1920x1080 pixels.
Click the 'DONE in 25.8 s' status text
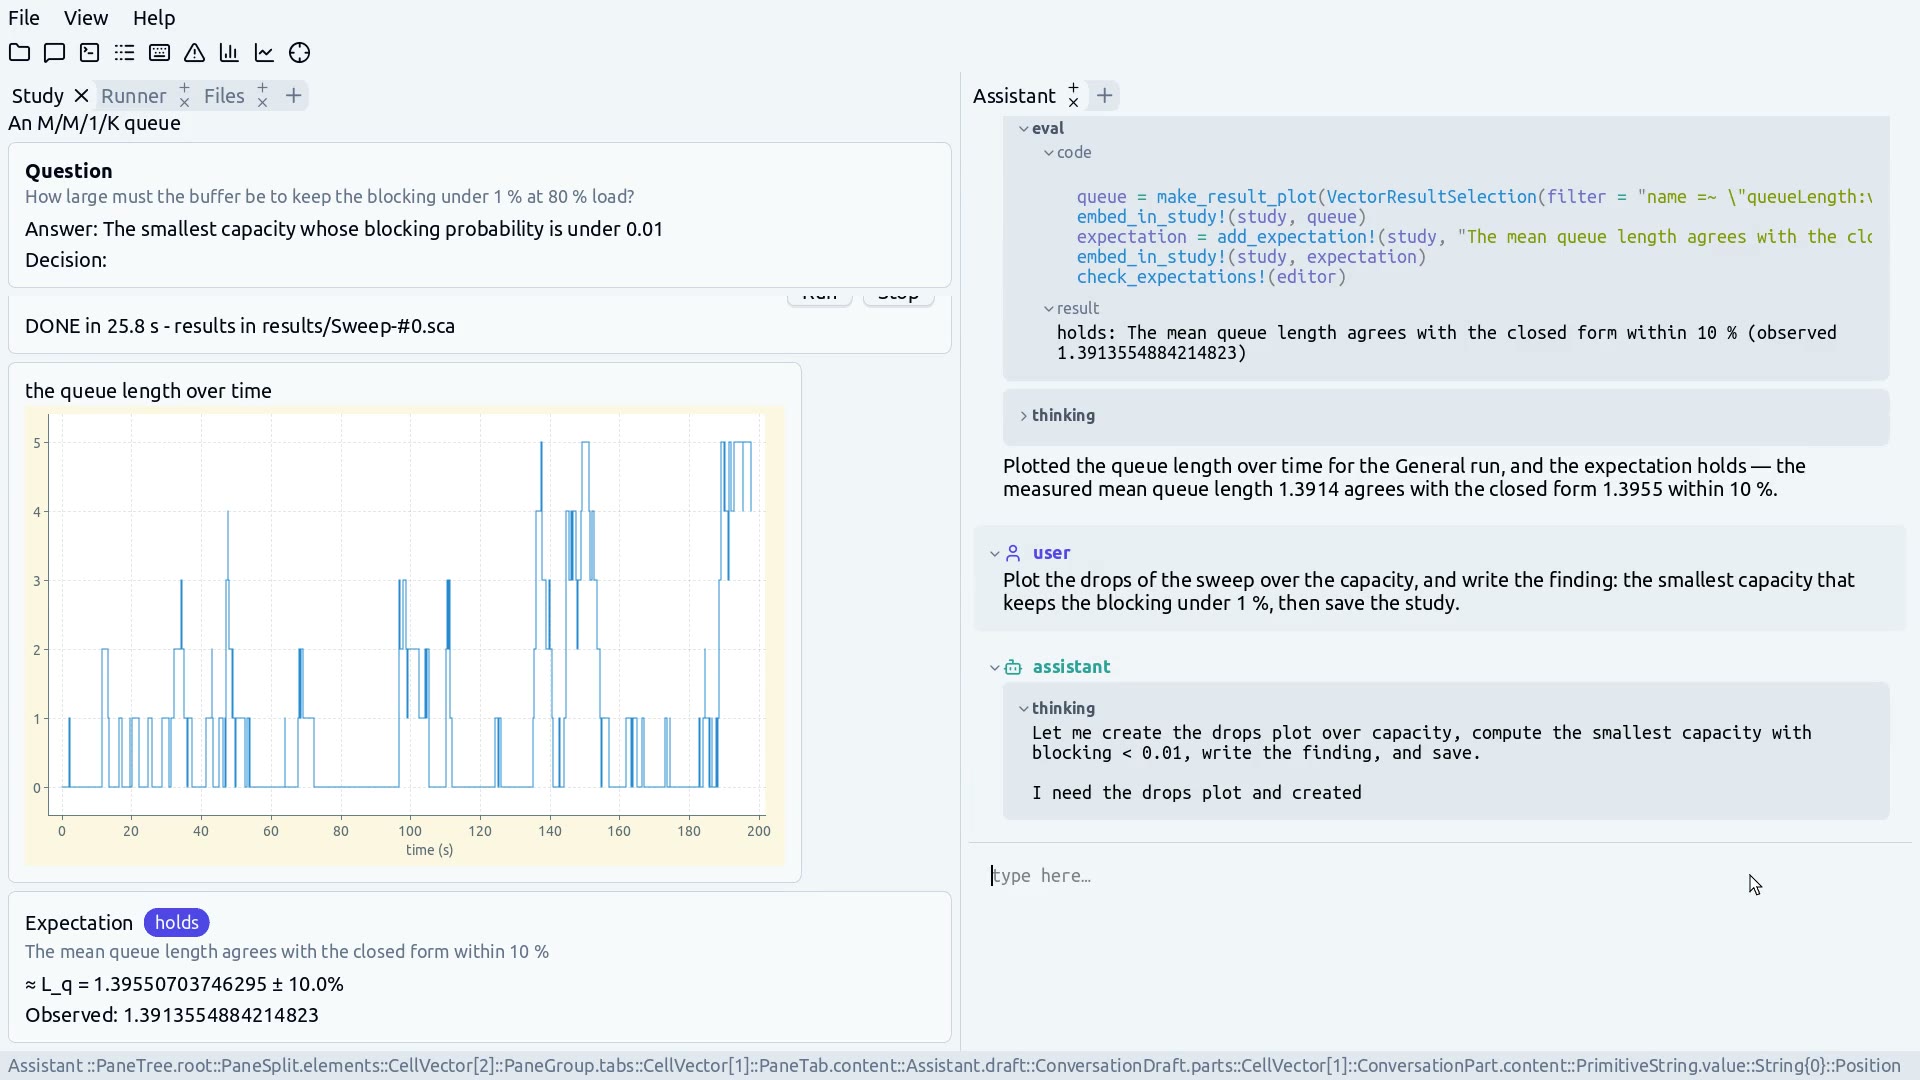(240, 326)
